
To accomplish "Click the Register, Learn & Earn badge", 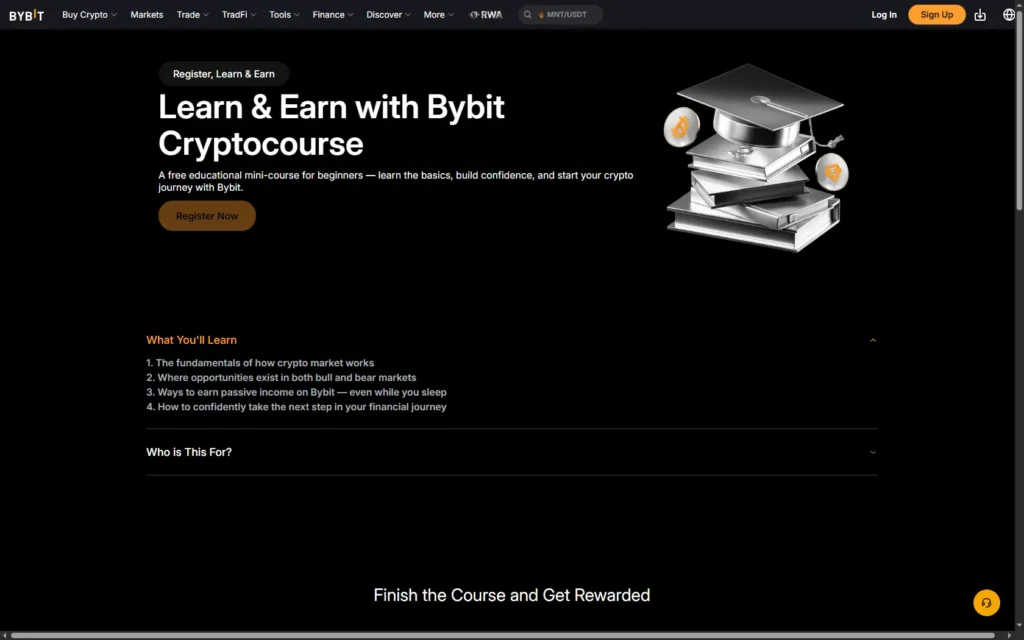I will tap(223, 74).
